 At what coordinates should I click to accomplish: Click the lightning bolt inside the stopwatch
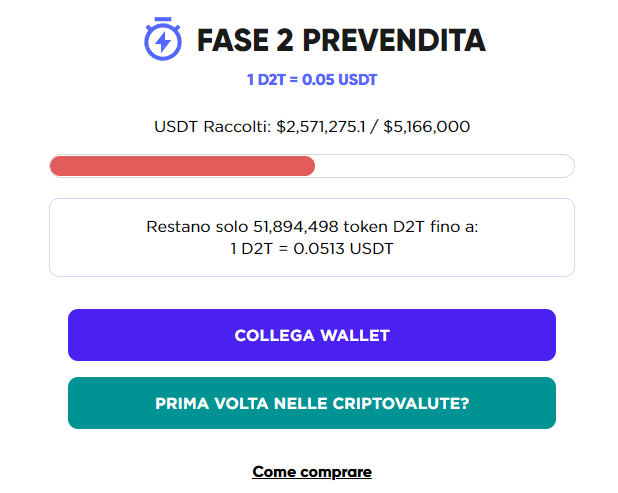(x=163, y=42)
